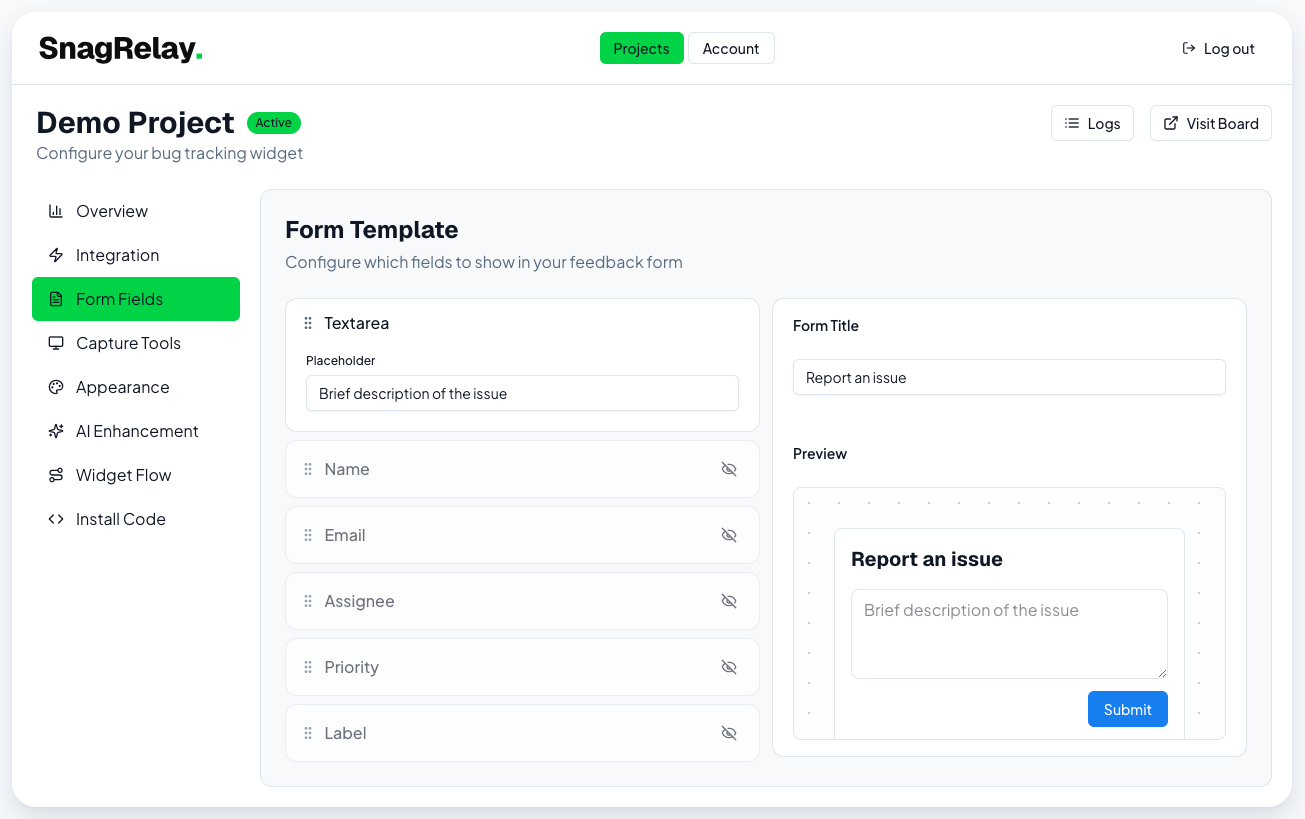Click the Form Title input field

click(1009, 377)
